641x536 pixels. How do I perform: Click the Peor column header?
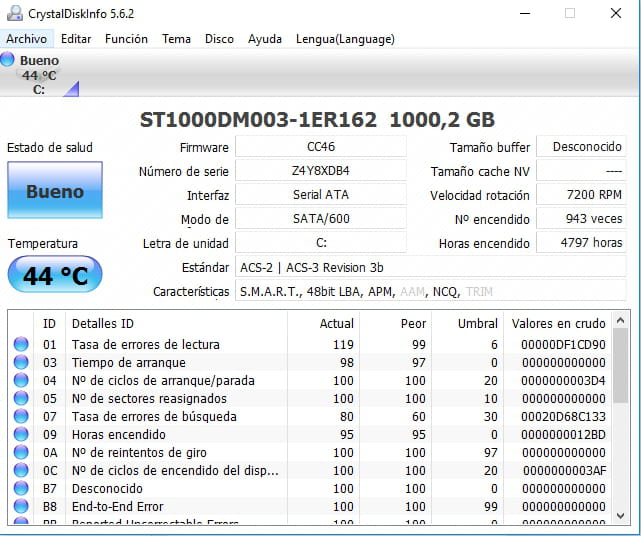pos(395,323)
